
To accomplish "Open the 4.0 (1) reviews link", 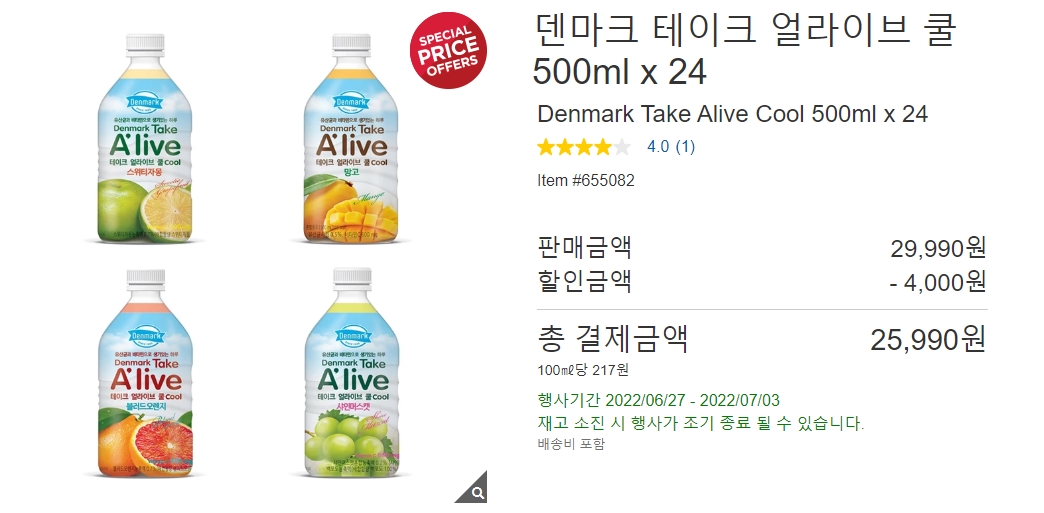I will [x=671, y=147].
